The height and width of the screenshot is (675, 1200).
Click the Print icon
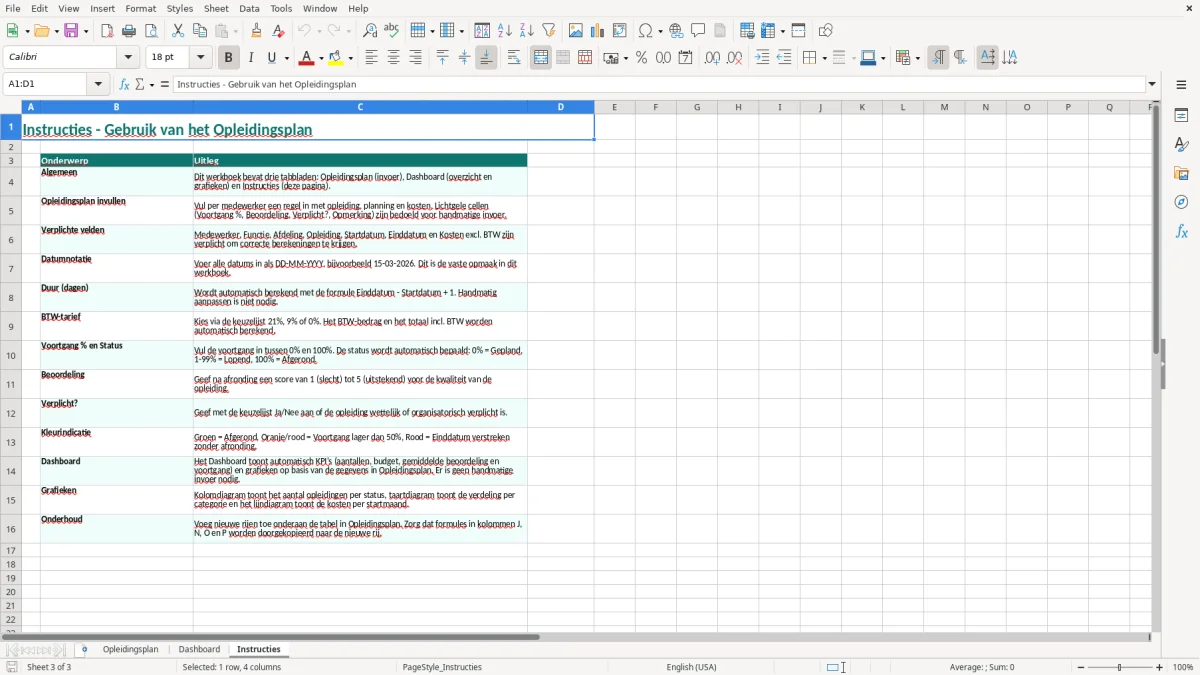coord(129,31)
